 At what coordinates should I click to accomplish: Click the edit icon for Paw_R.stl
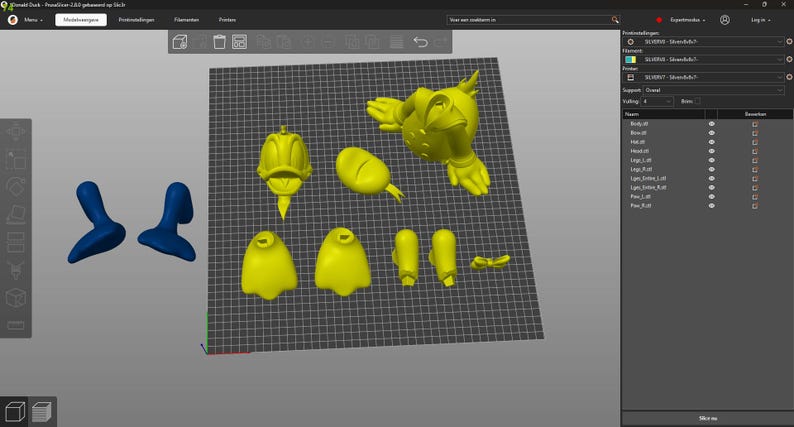click(755, 206)
